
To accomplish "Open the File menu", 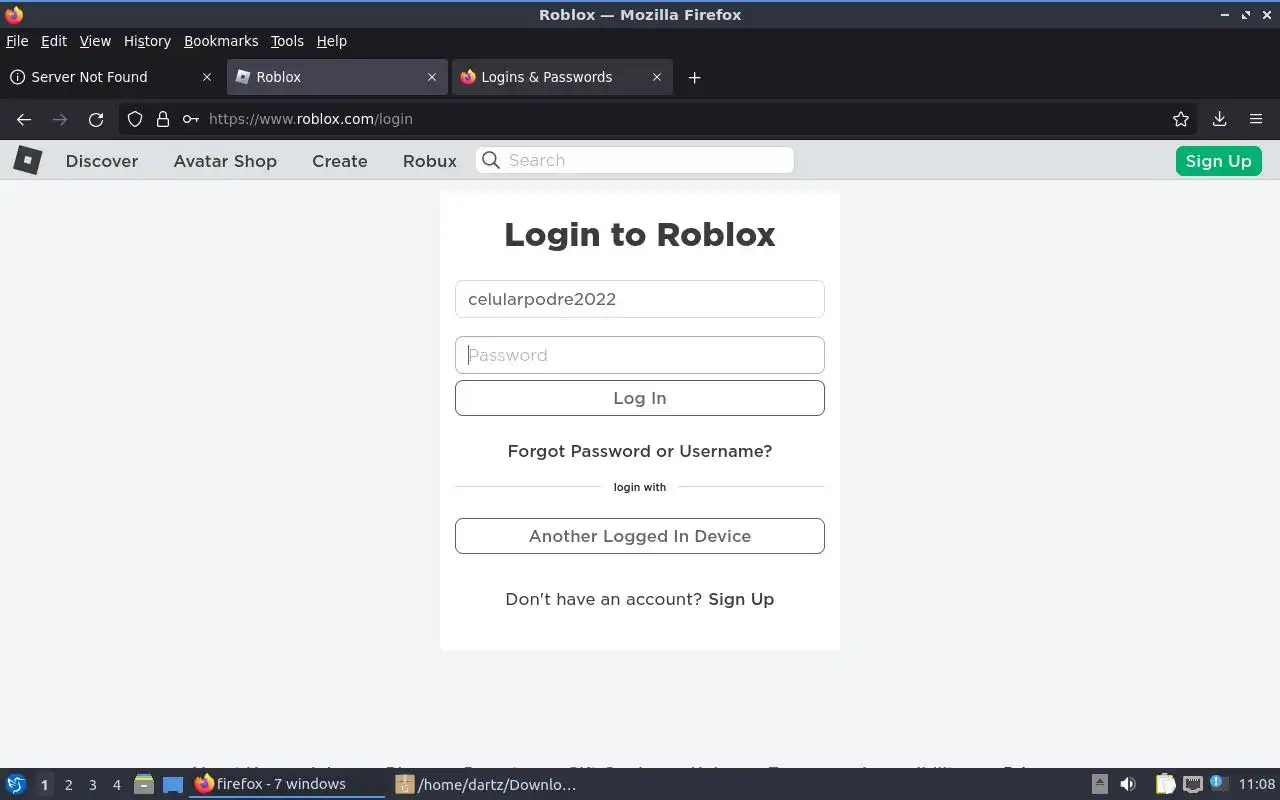I will pyautogui.click(x=17, y=41).
